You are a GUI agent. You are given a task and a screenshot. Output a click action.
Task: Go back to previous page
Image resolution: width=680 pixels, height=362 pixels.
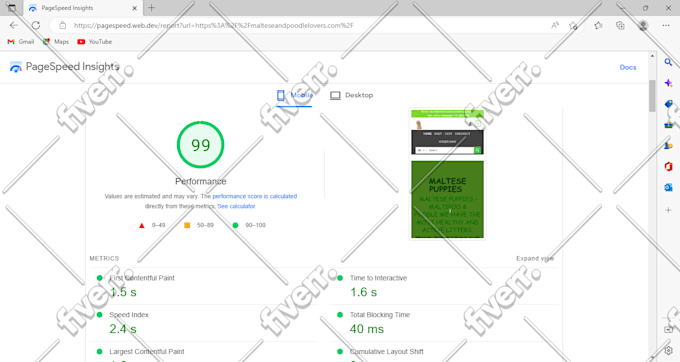point(14,25)
